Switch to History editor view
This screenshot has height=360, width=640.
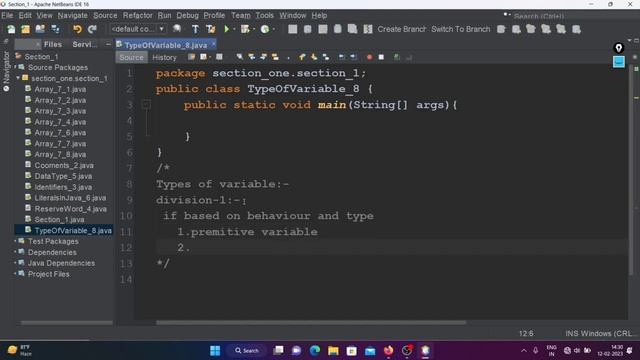pyautogui.click(x=164, y=57)
